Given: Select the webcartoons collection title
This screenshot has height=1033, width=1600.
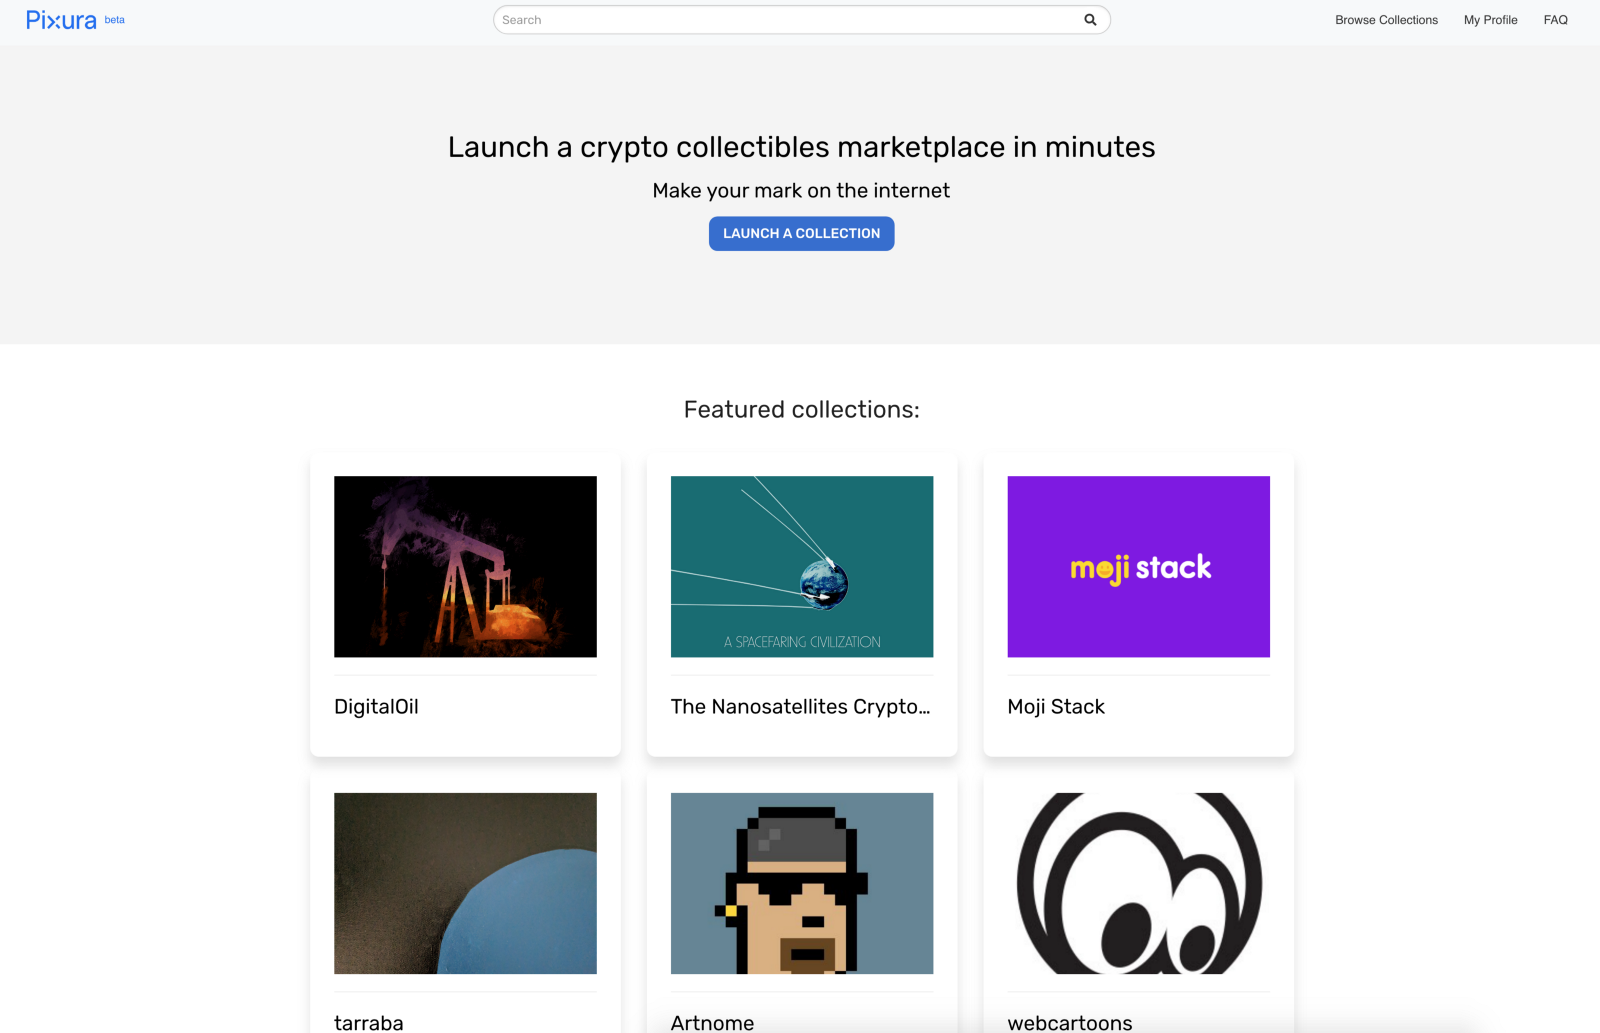Looking at the screenshot, I should pos(1070,1023).
